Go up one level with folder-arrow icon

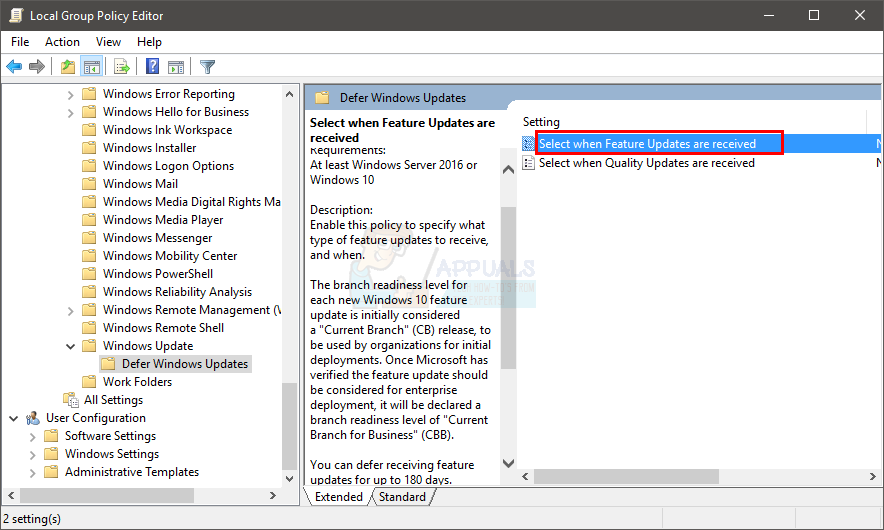[x=68, y=67]
